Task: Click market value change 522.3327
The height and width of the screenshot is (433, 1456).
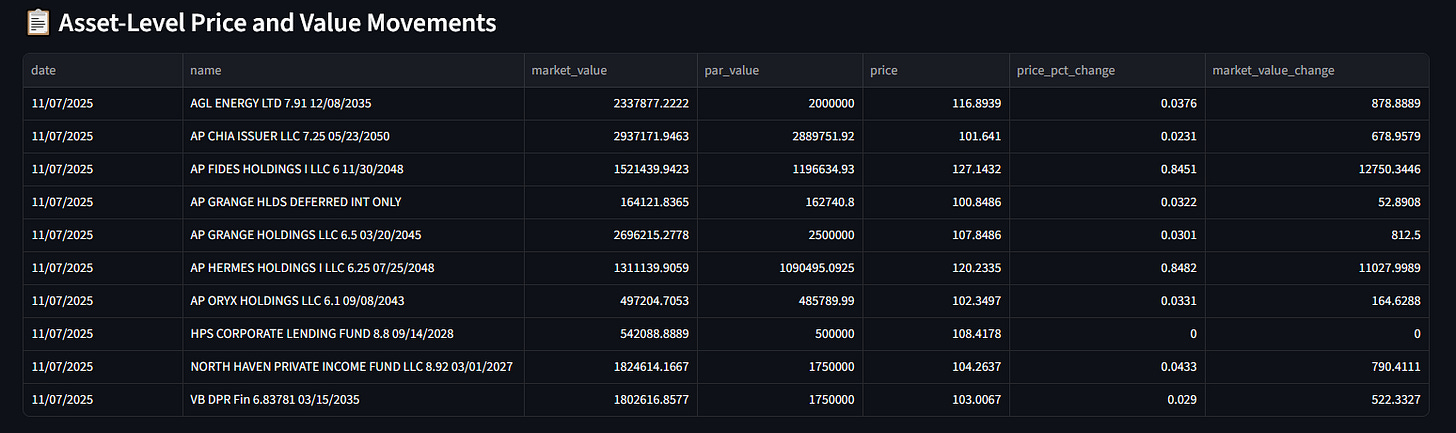Action: tap(1317, 400)
